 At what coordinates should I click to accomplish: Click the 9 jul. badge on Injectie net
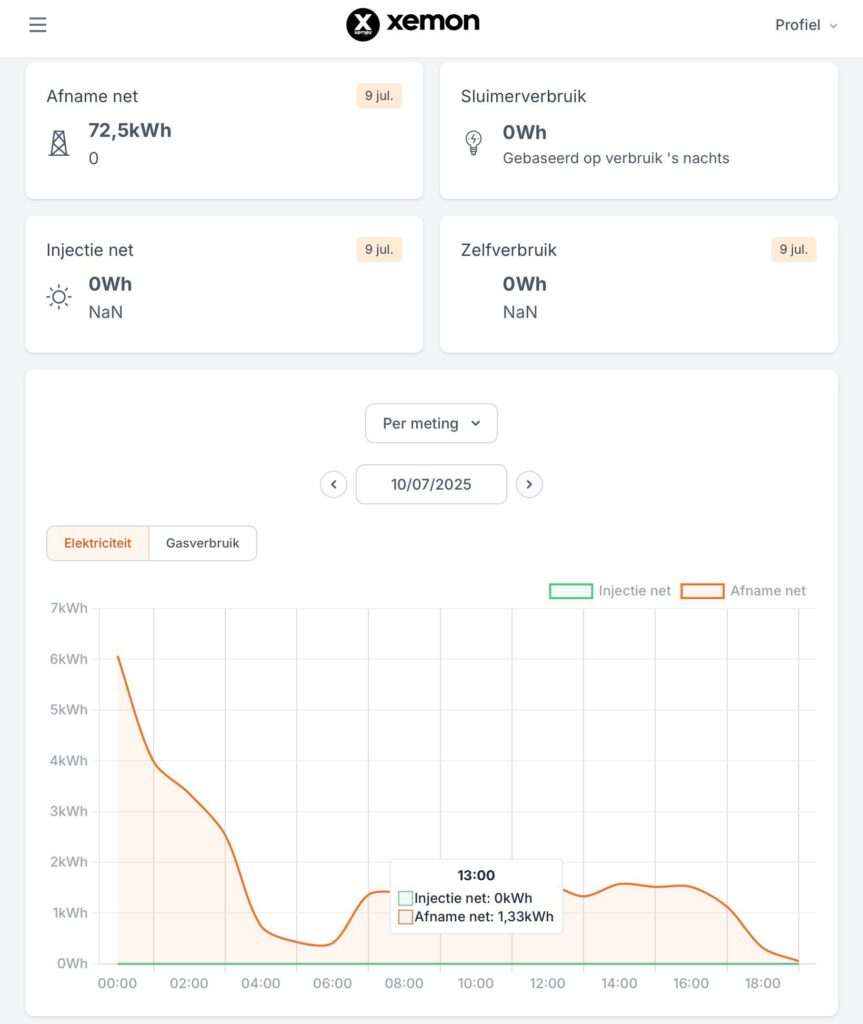(379, 249)
